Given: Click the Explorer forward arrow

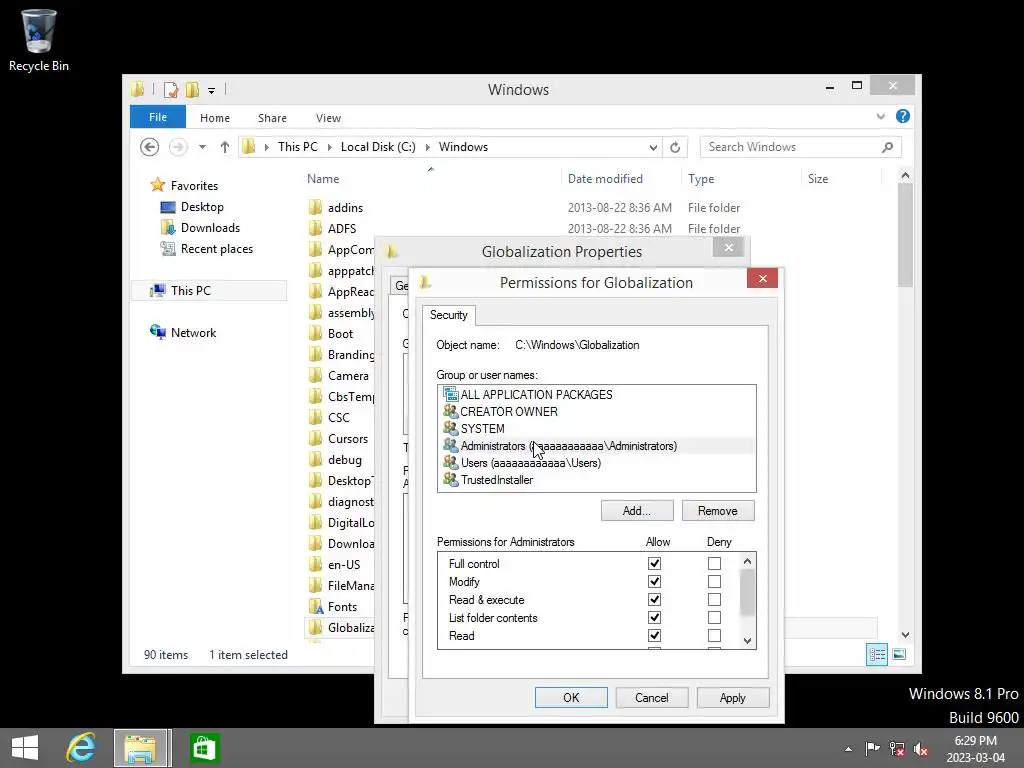Looking at the screenshot, I should [x=178, y=147].
